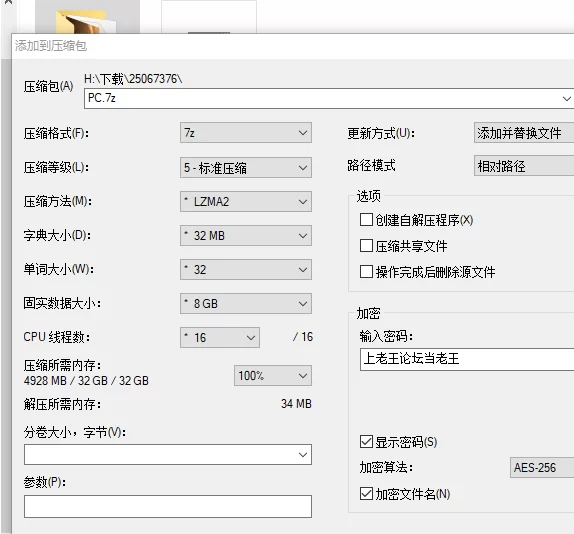
Task: Click the 固实数据大小 label
Action: tap(62, 303)
